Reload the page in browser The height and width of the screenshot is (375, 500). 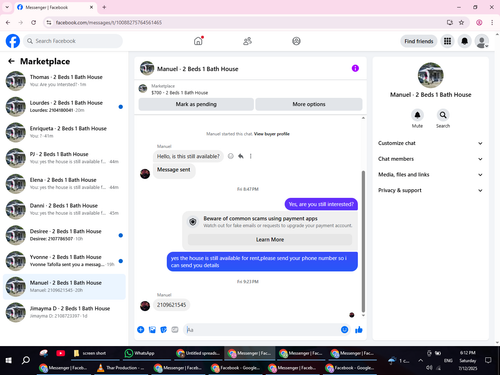[x=33, y=22]
